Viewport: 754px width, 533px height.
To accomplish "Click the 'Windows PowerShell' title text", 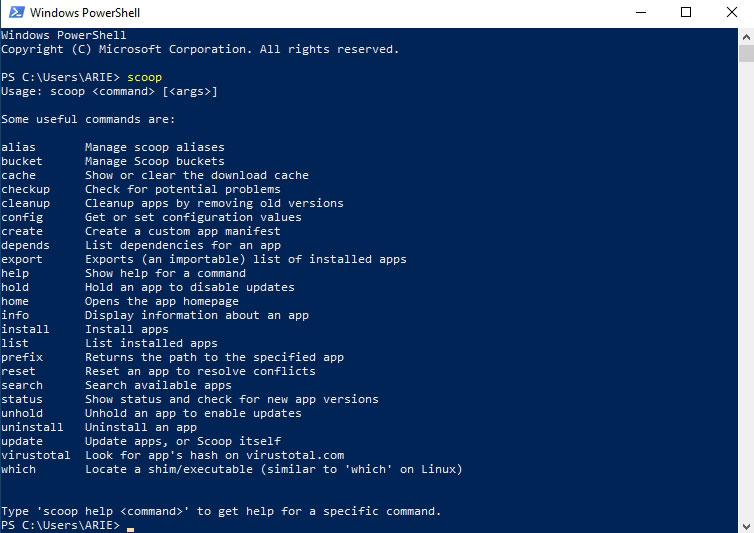I will point(85,13).
